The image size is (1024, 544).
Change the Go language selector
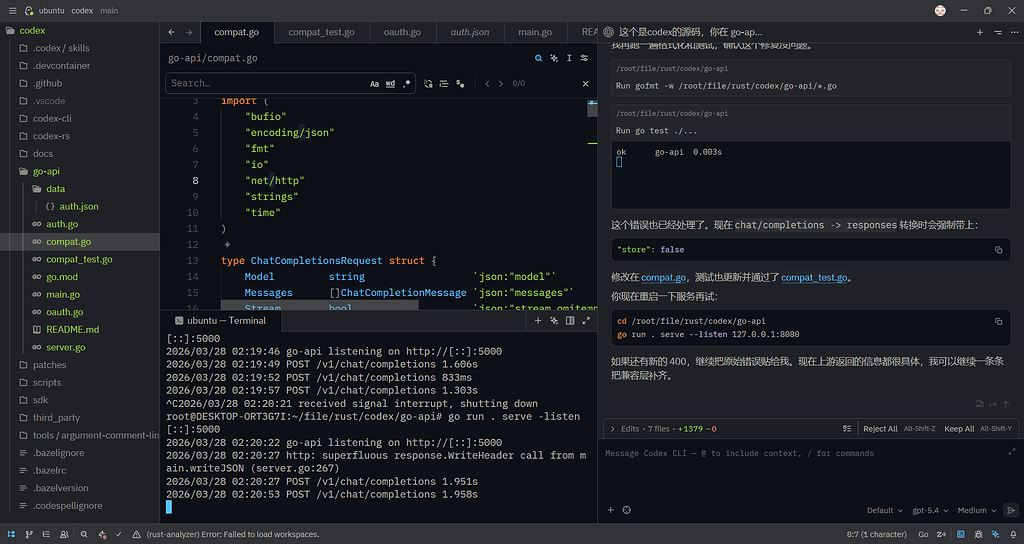coord(923,534)
